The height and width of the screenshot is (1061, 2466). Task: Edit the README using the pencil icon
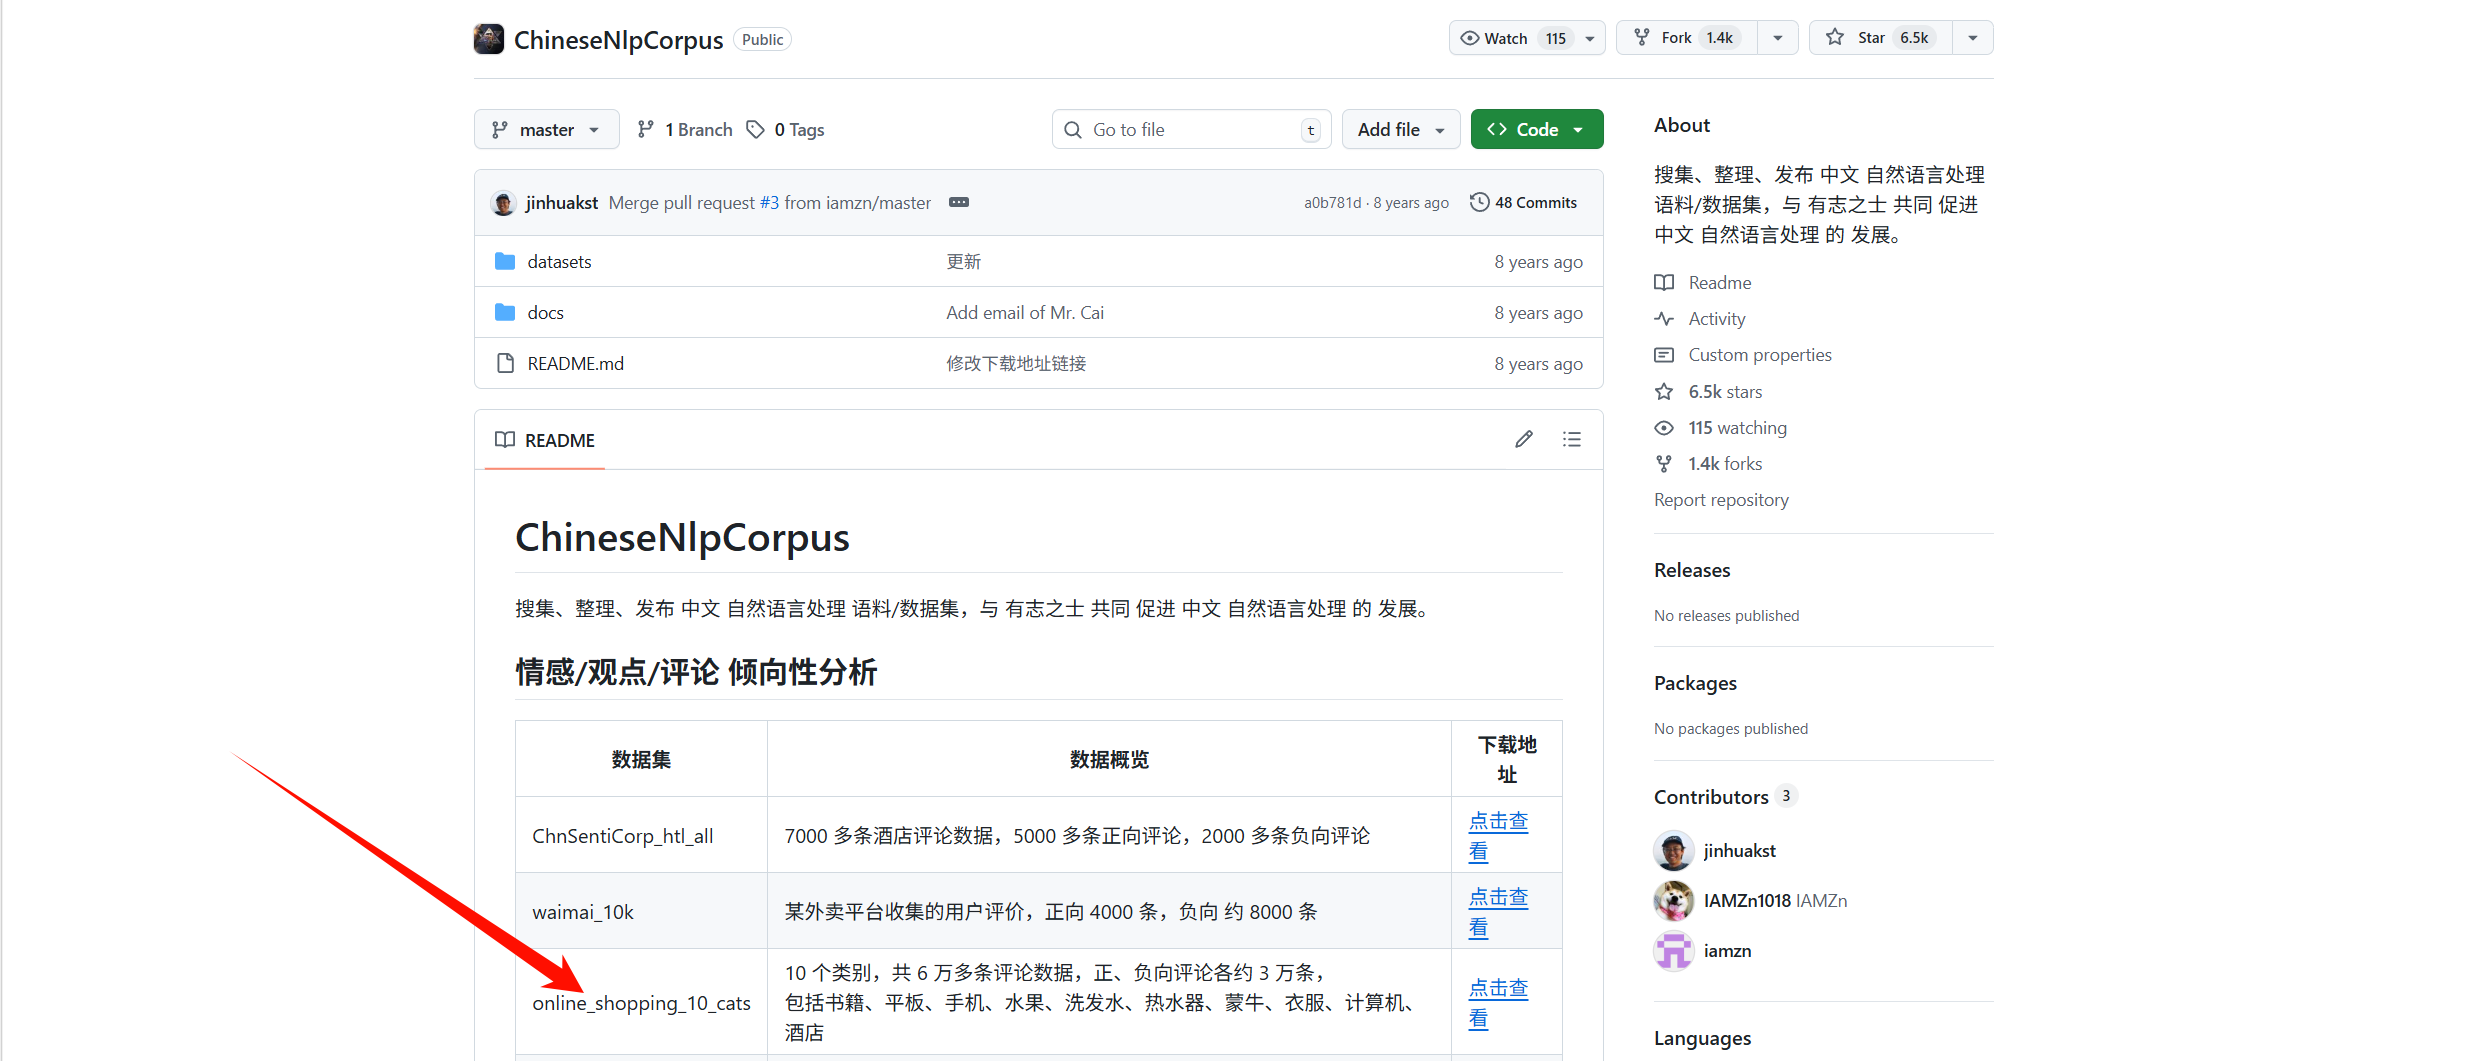(x=1523, y=438)
